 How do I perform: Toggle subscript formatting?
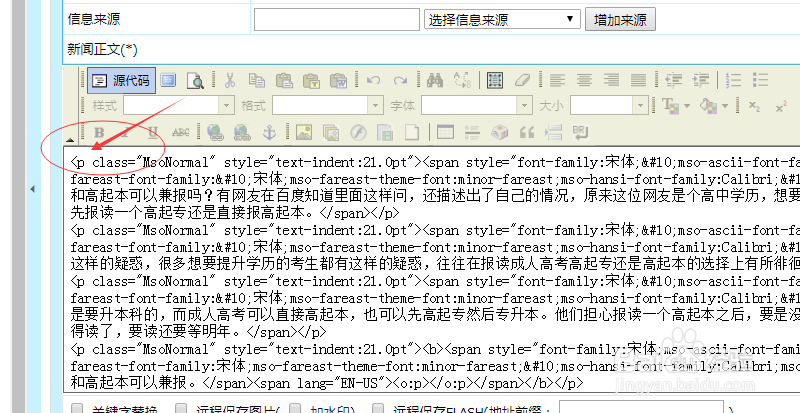coord(754,106)
